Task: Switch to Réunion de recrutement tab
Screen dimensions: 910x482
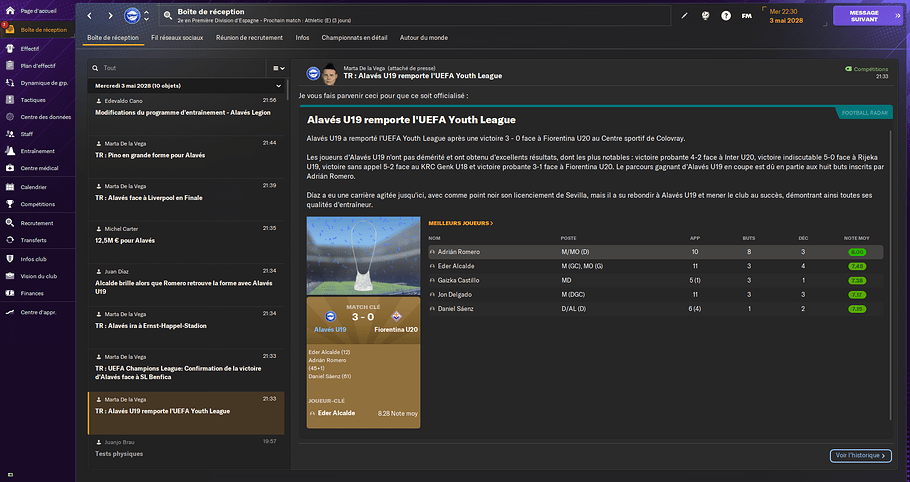Action: pos(250,38)
